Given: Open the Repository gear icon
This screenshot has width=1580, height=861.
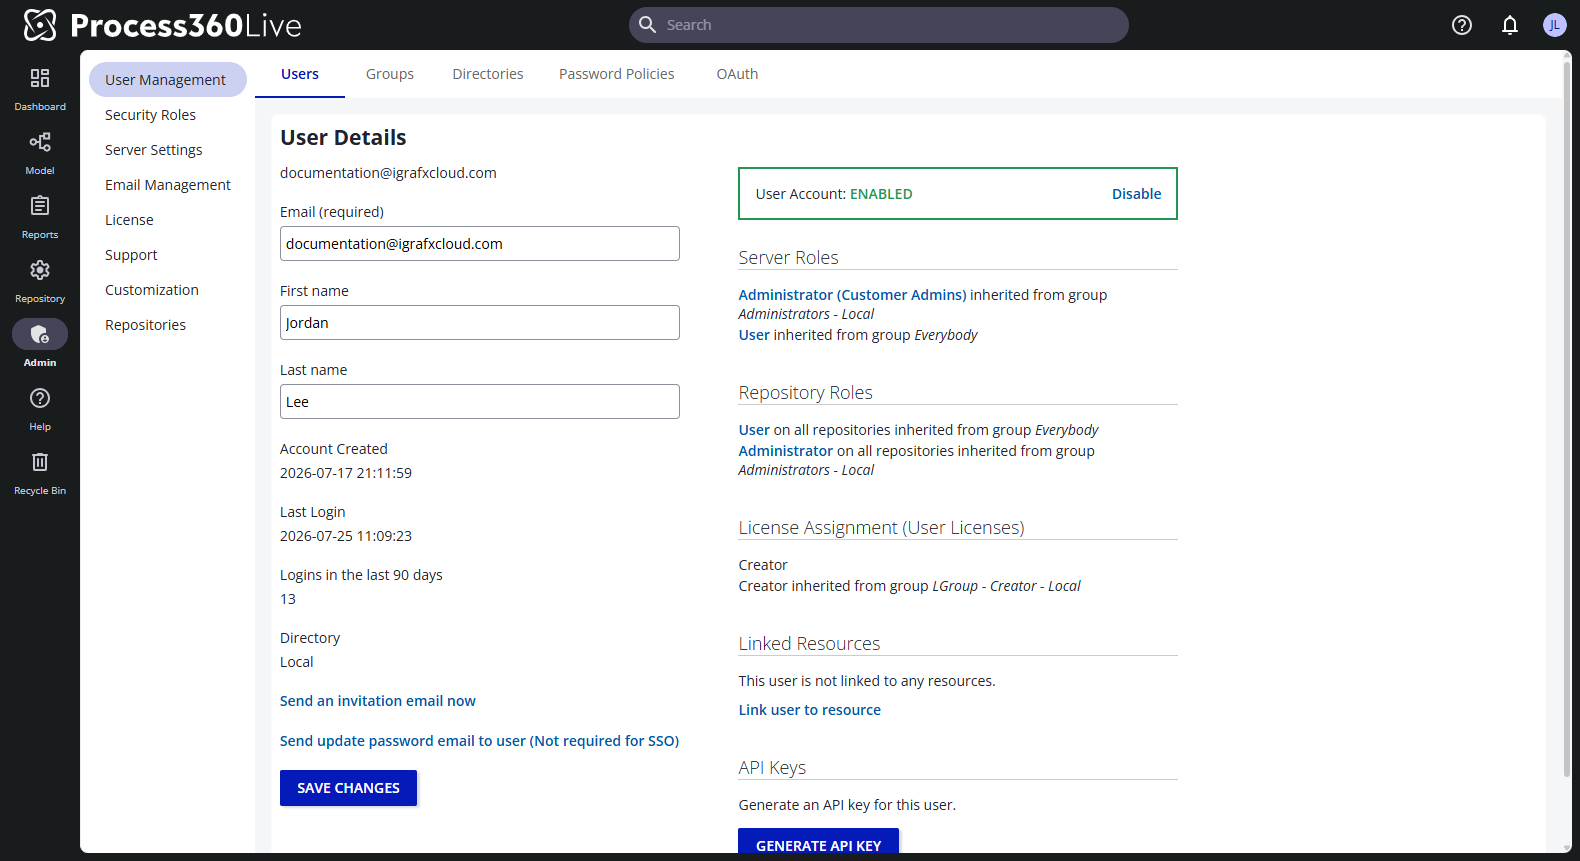Looking at the screenshot, I should 40,270.
